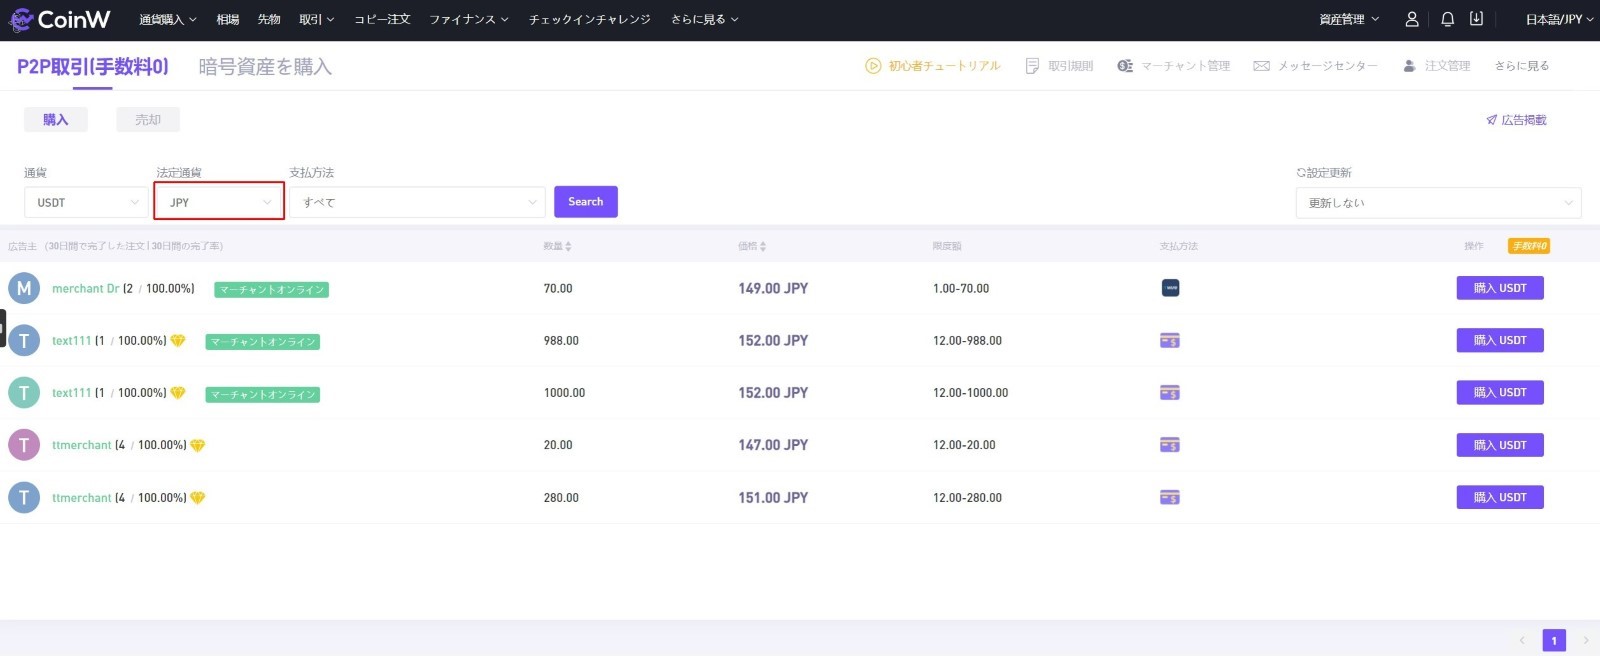This screenshot has width=1600, height=656.
Task: Click payment icon in the 147.00 JPY row
Action: (x=1170, y=445)
